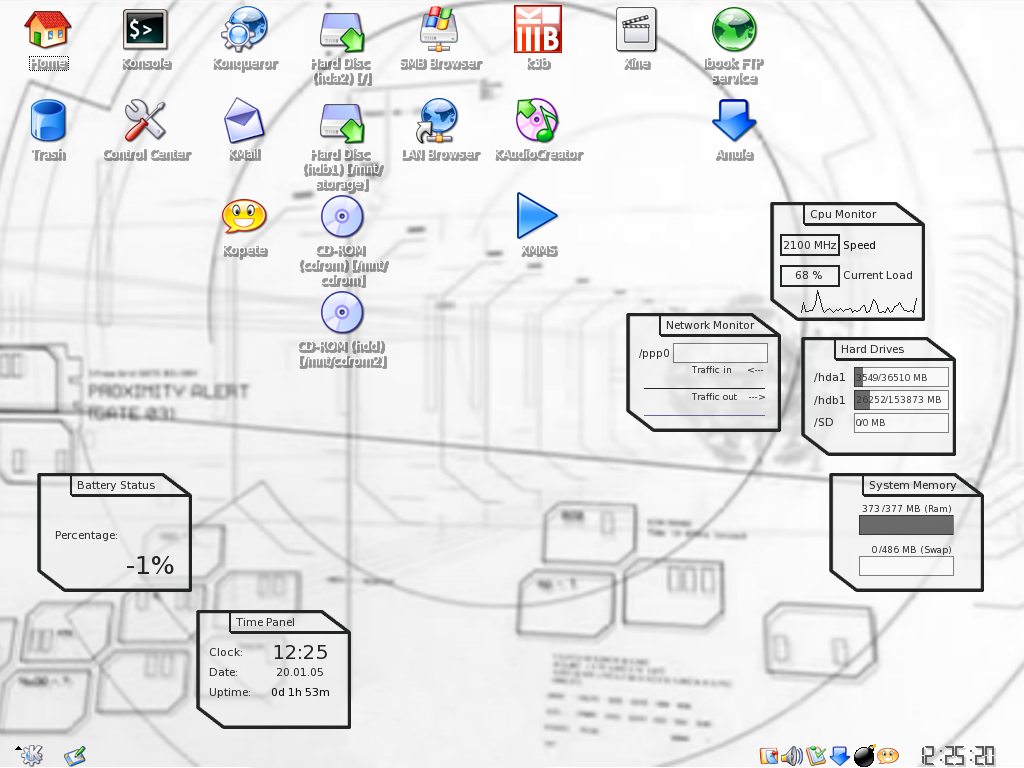Launch Konsole from the desktop

click(145, 29)
